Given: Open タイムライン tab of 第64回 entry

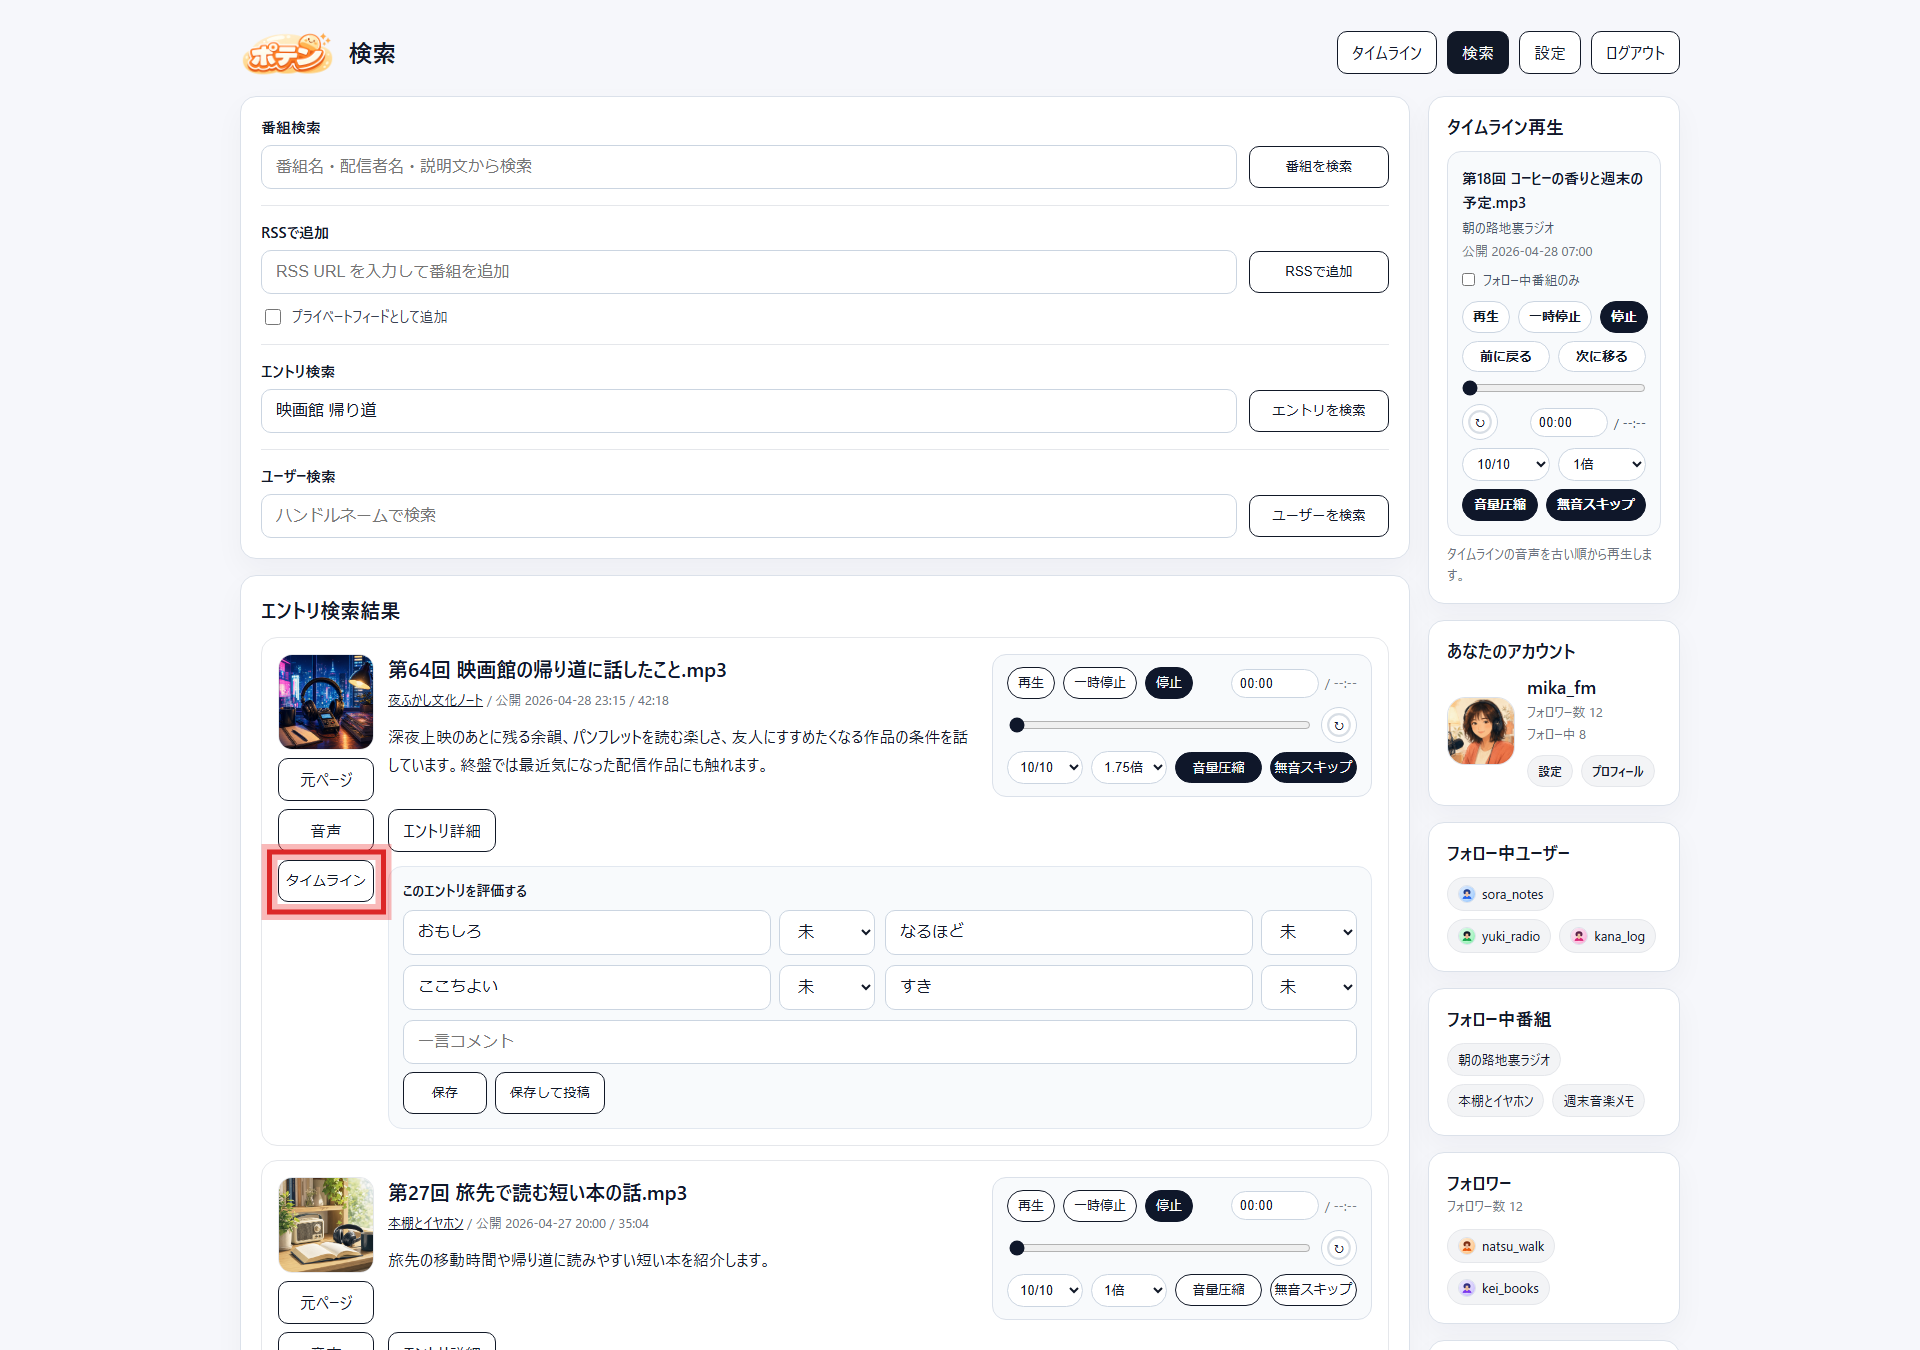Looking at the screenshot, I should pyautogui.click(x=326, y=881).
